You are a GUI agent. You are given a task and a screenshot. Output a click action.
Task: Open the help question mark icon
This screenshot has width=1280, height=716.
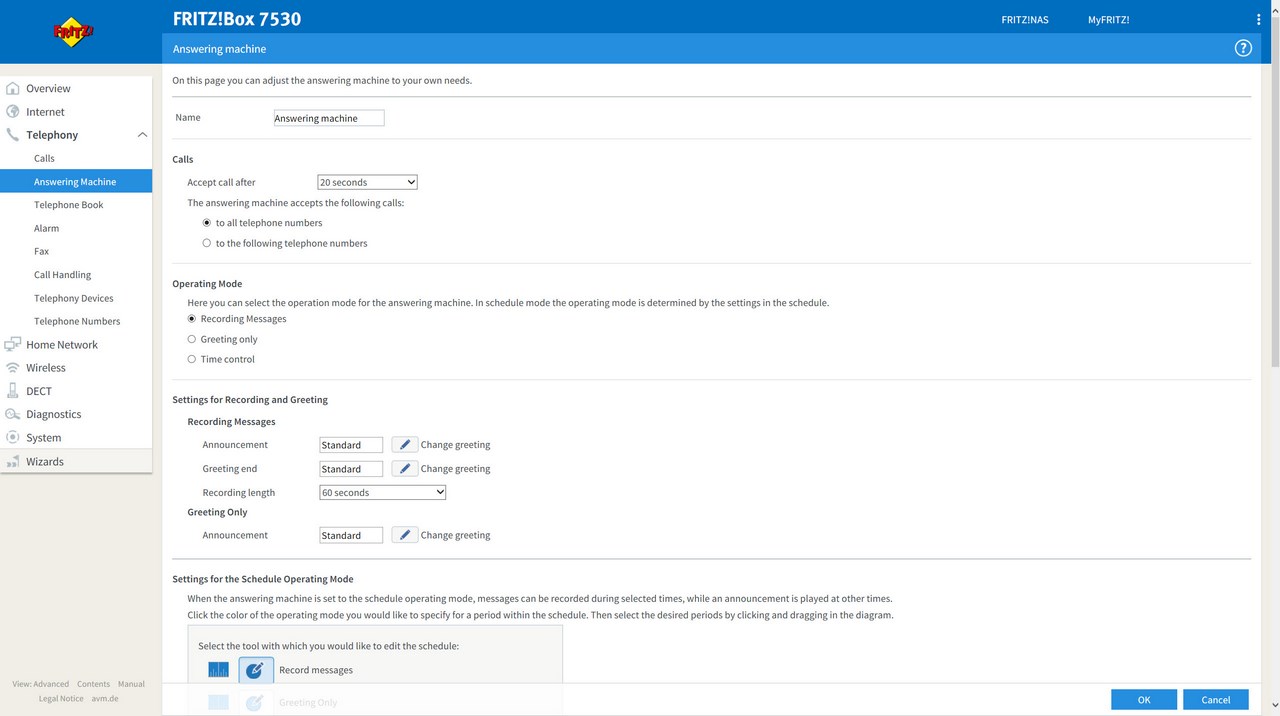1243,48
